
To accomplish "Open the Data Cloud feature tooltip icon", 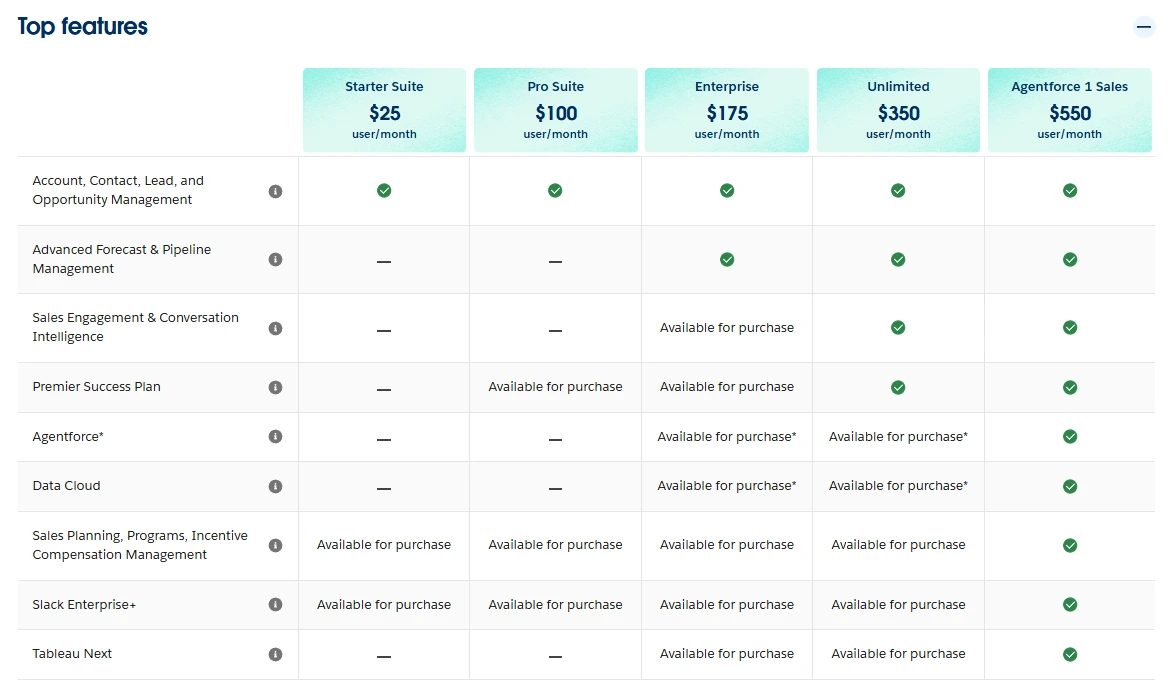I will point(276,486).
